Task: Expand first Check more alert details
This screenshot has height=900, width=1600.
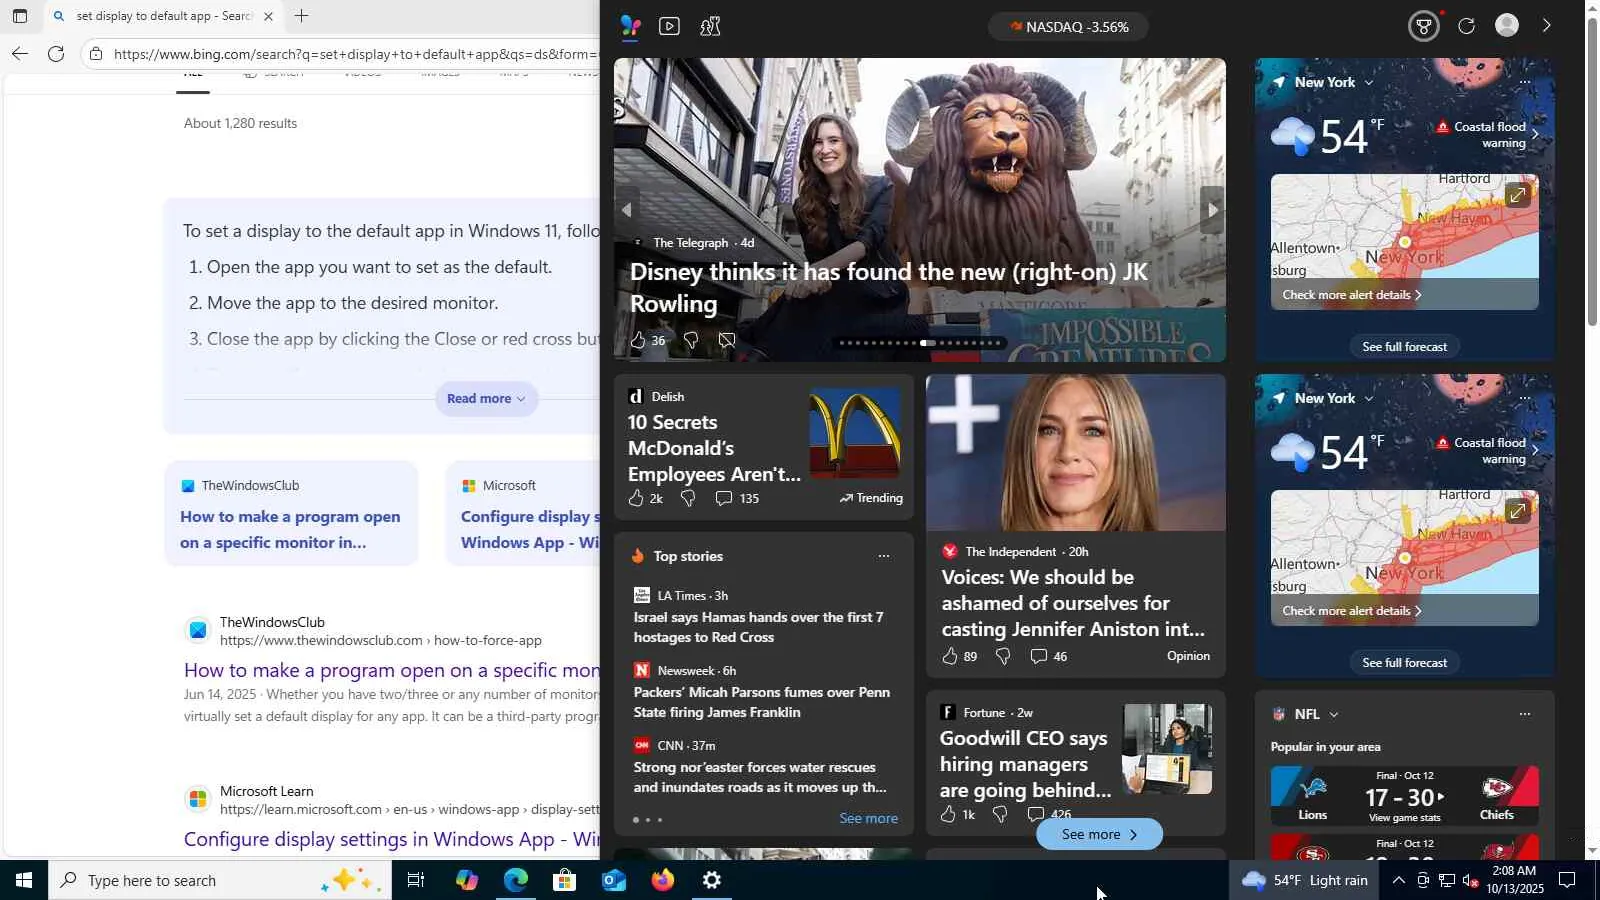Action: [1351, 295]
